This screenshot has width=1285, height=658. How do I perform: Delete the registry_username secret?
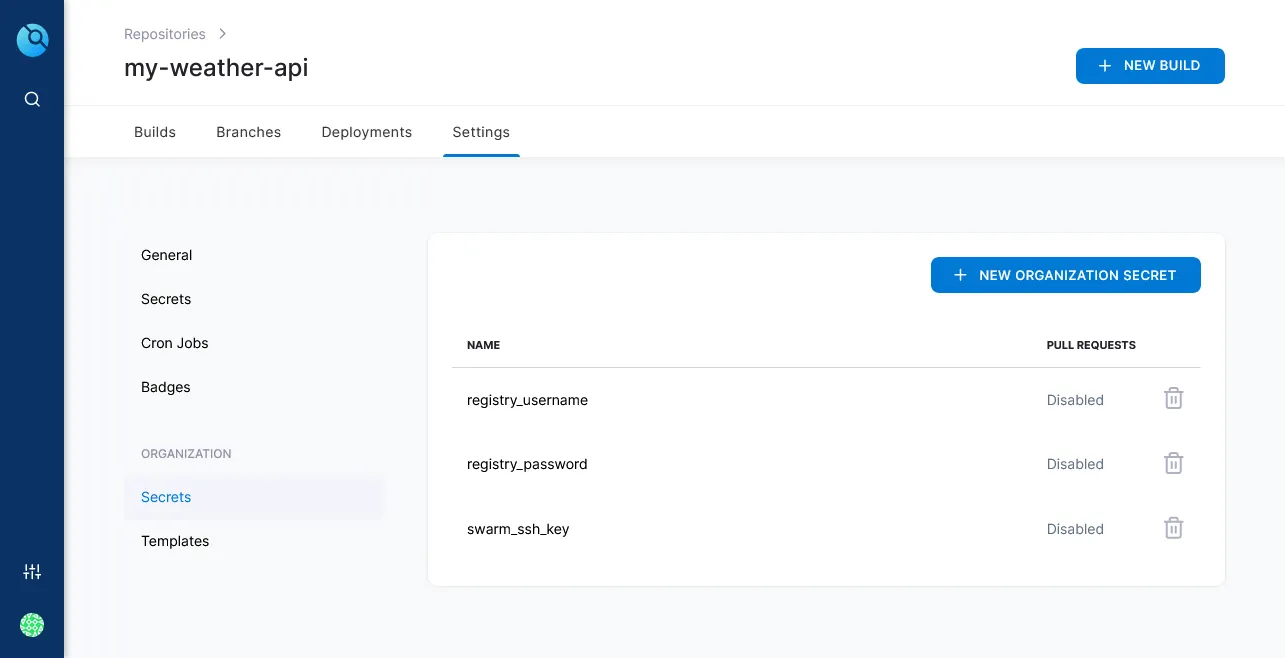pyautogui.click(x=1173, y=399)
